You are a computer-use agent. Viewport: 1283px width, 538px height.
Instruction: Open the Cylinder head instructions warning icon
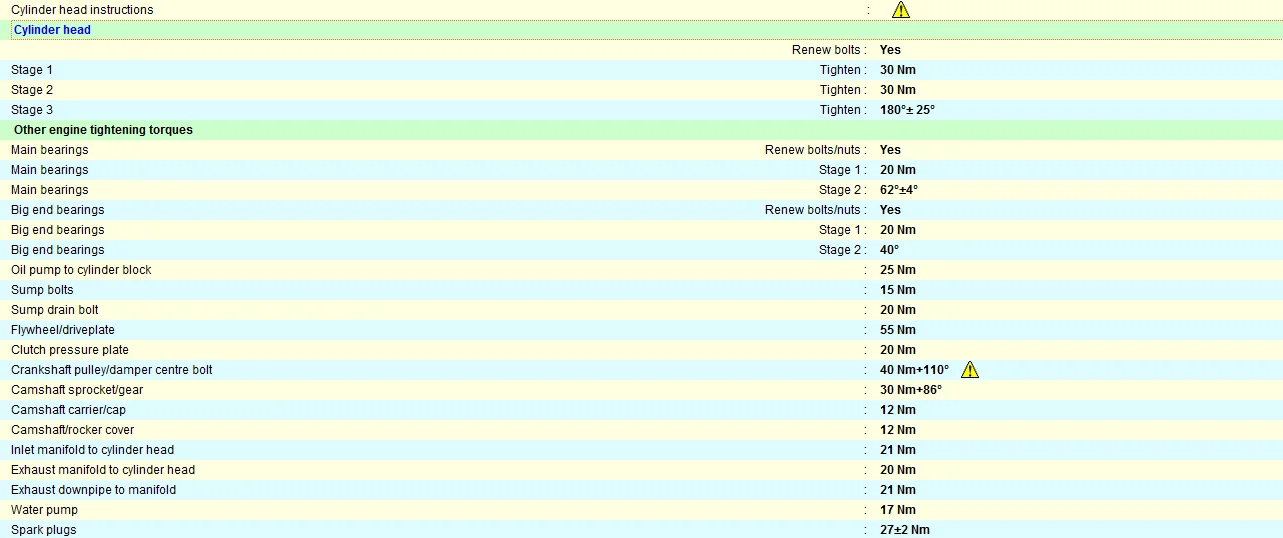[x=901, y=10]
